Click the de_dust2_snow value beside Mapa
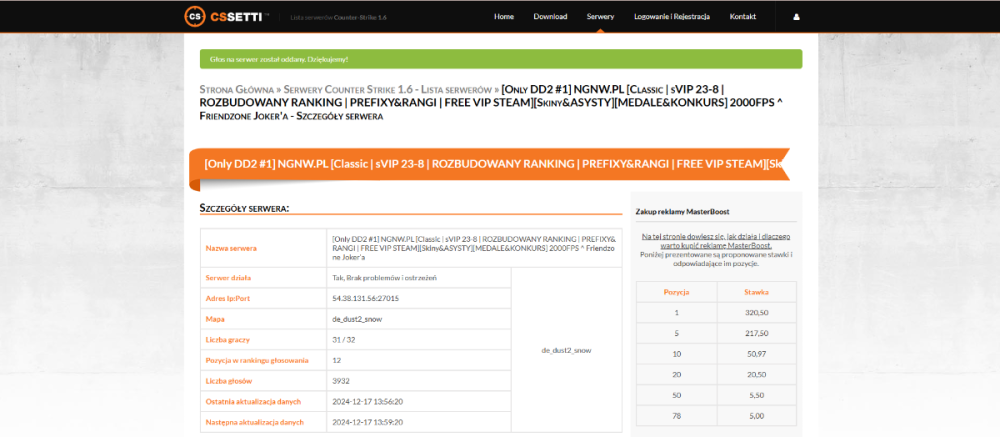Image resolution: width=1000 pixels, height=437 pixels. pyautogui.click(x=357, y=319)
